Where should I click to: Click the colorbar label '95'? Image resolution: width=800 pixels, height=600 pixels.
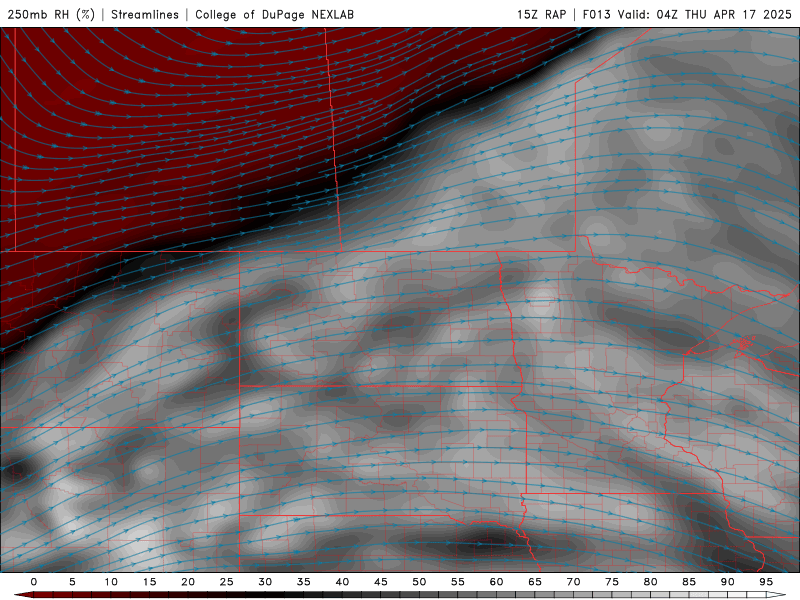766,582
